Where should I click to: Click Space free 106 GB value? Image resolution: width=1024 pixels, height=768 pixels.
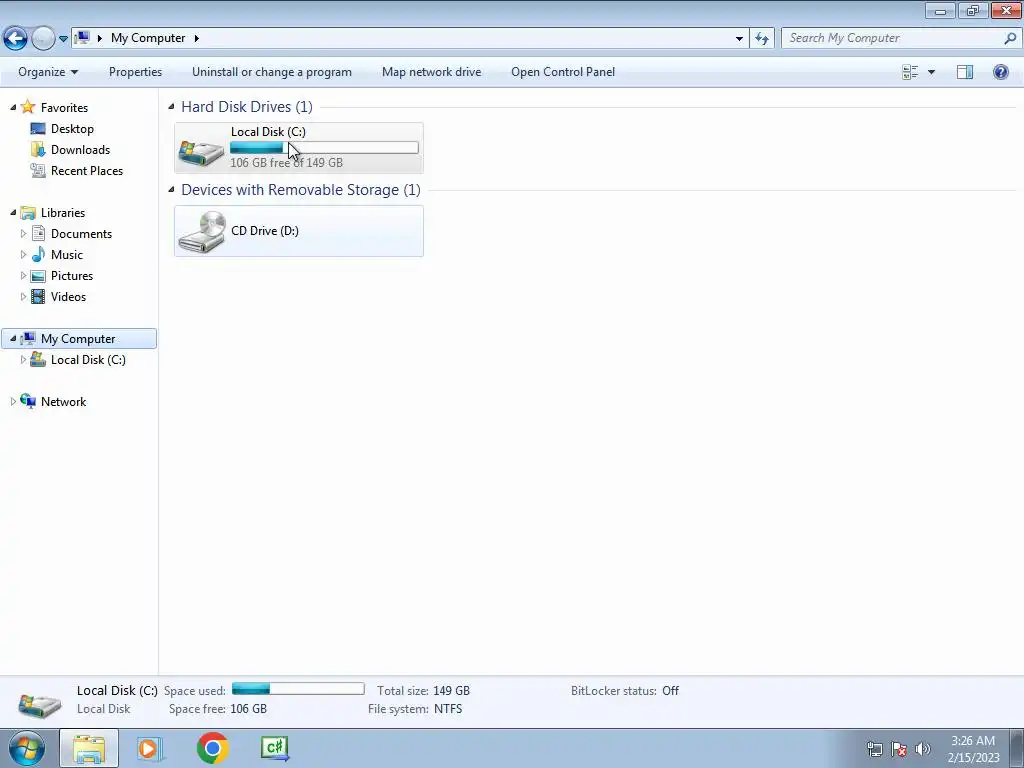point(248,709)
